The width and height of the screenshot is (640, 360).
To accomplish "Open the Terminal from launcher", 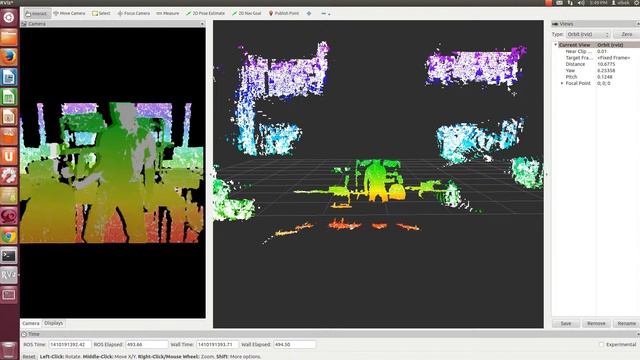I will click(9, 256).
